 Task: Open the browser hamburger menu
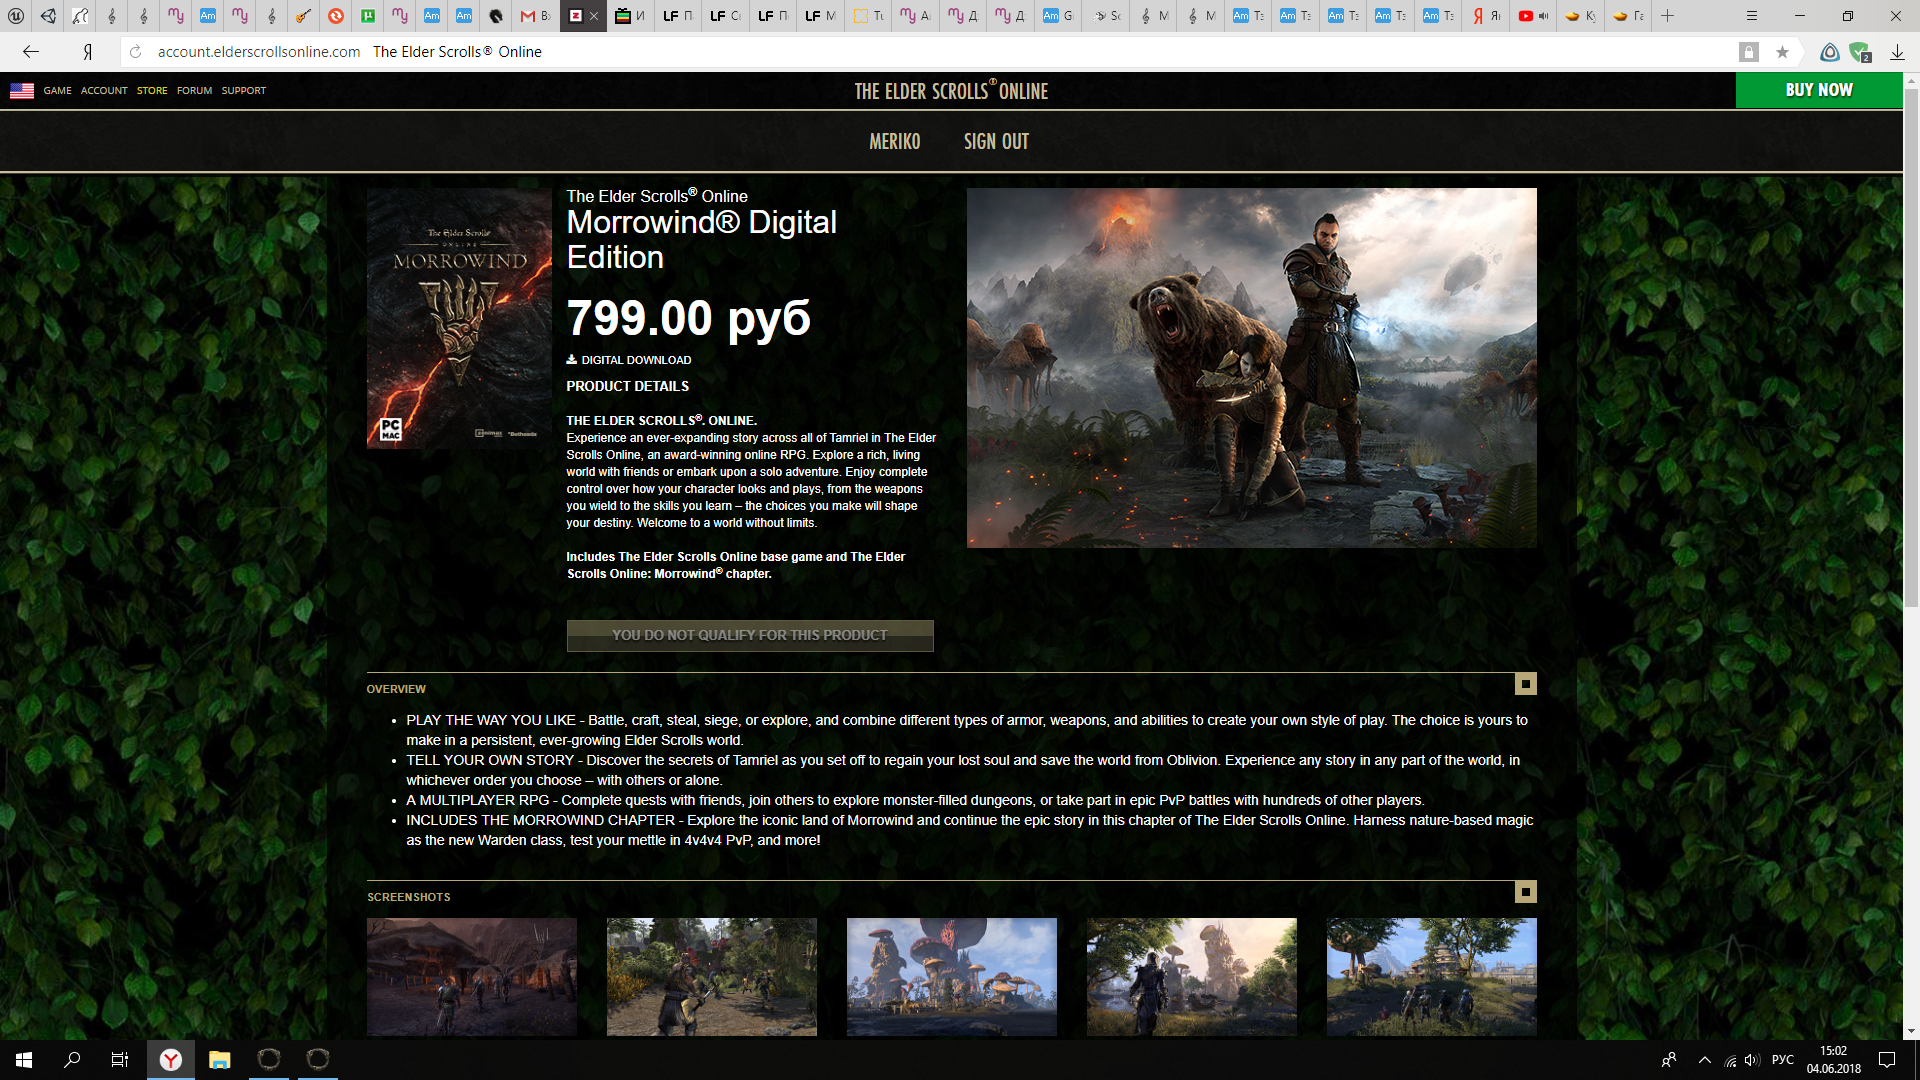(x=1751, y=16)
